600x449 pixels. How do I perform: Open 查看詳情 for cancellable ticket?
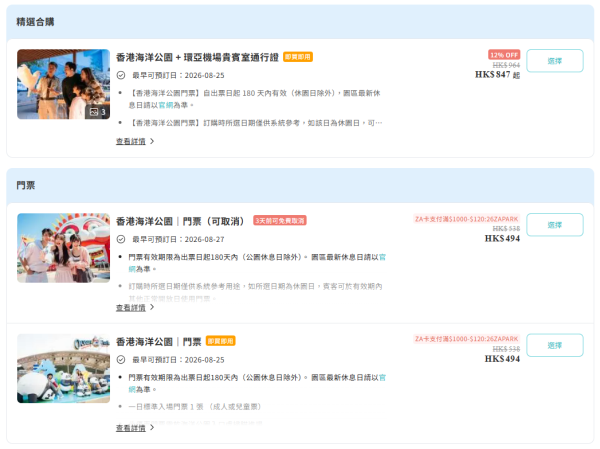(x=131, y=307)
